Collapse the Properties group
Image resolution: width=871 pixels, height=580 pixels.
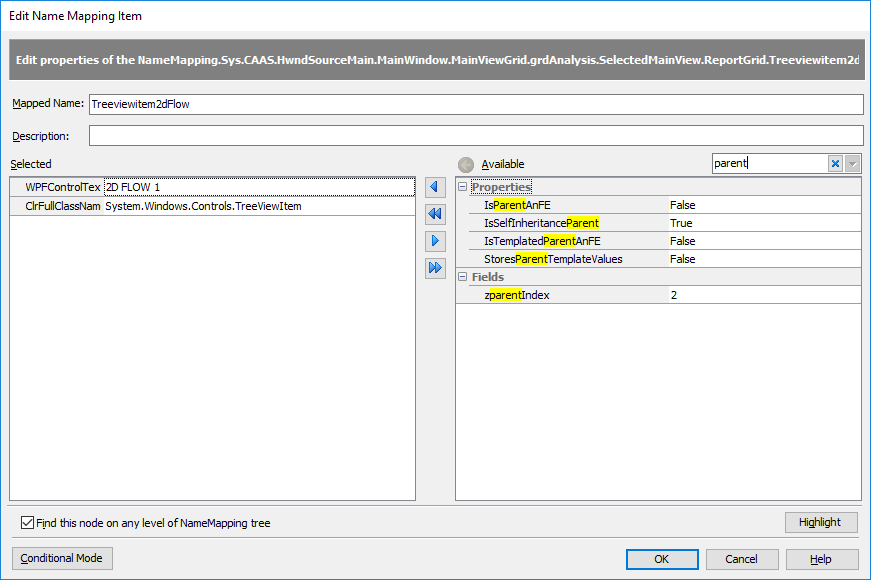[x=463, y=187]
